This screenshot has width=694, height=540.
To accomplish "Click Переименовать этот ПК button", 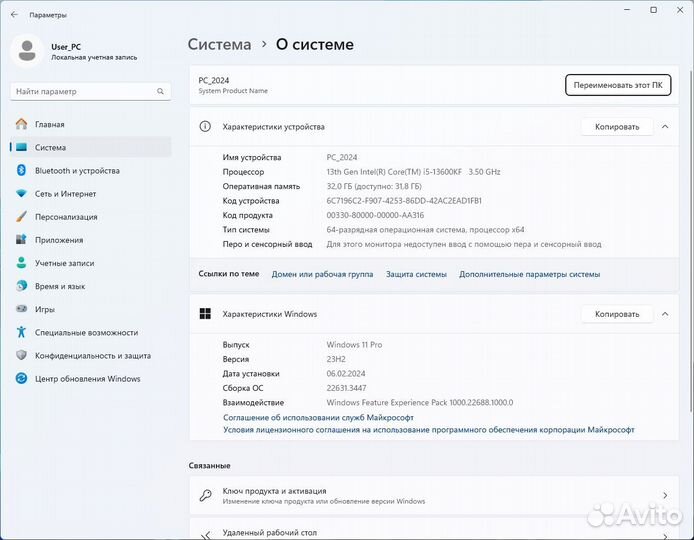I will click(618, 85).
